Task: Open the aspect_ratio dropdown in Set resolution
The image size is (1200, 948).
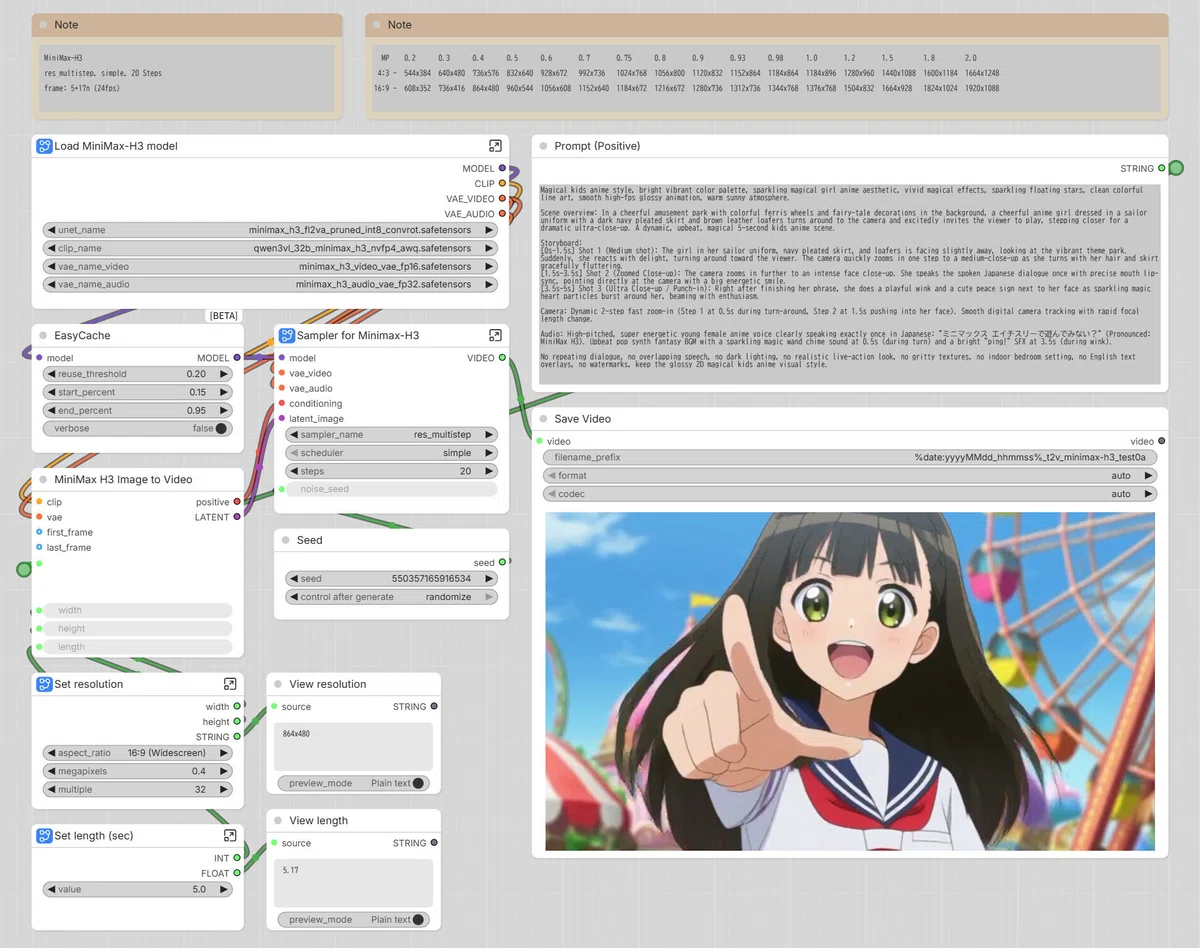Action: click(x=137, y=753)
